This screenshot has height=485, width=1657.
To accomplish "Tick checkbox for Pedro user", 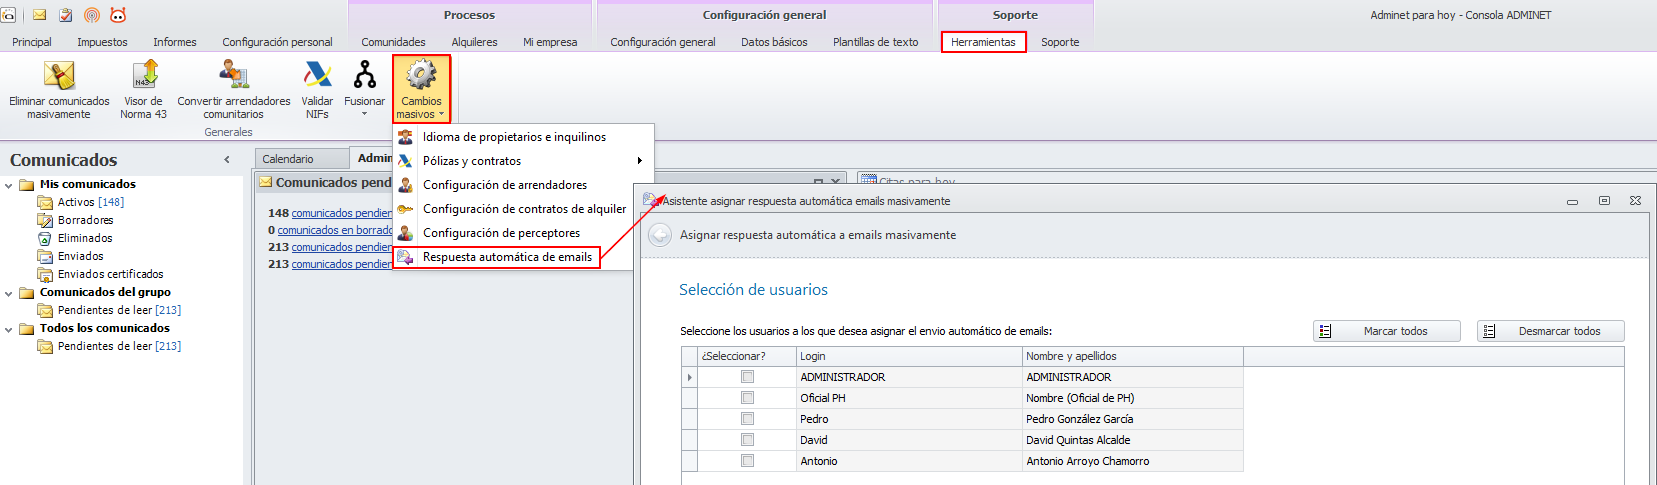I will pos(747,419).
